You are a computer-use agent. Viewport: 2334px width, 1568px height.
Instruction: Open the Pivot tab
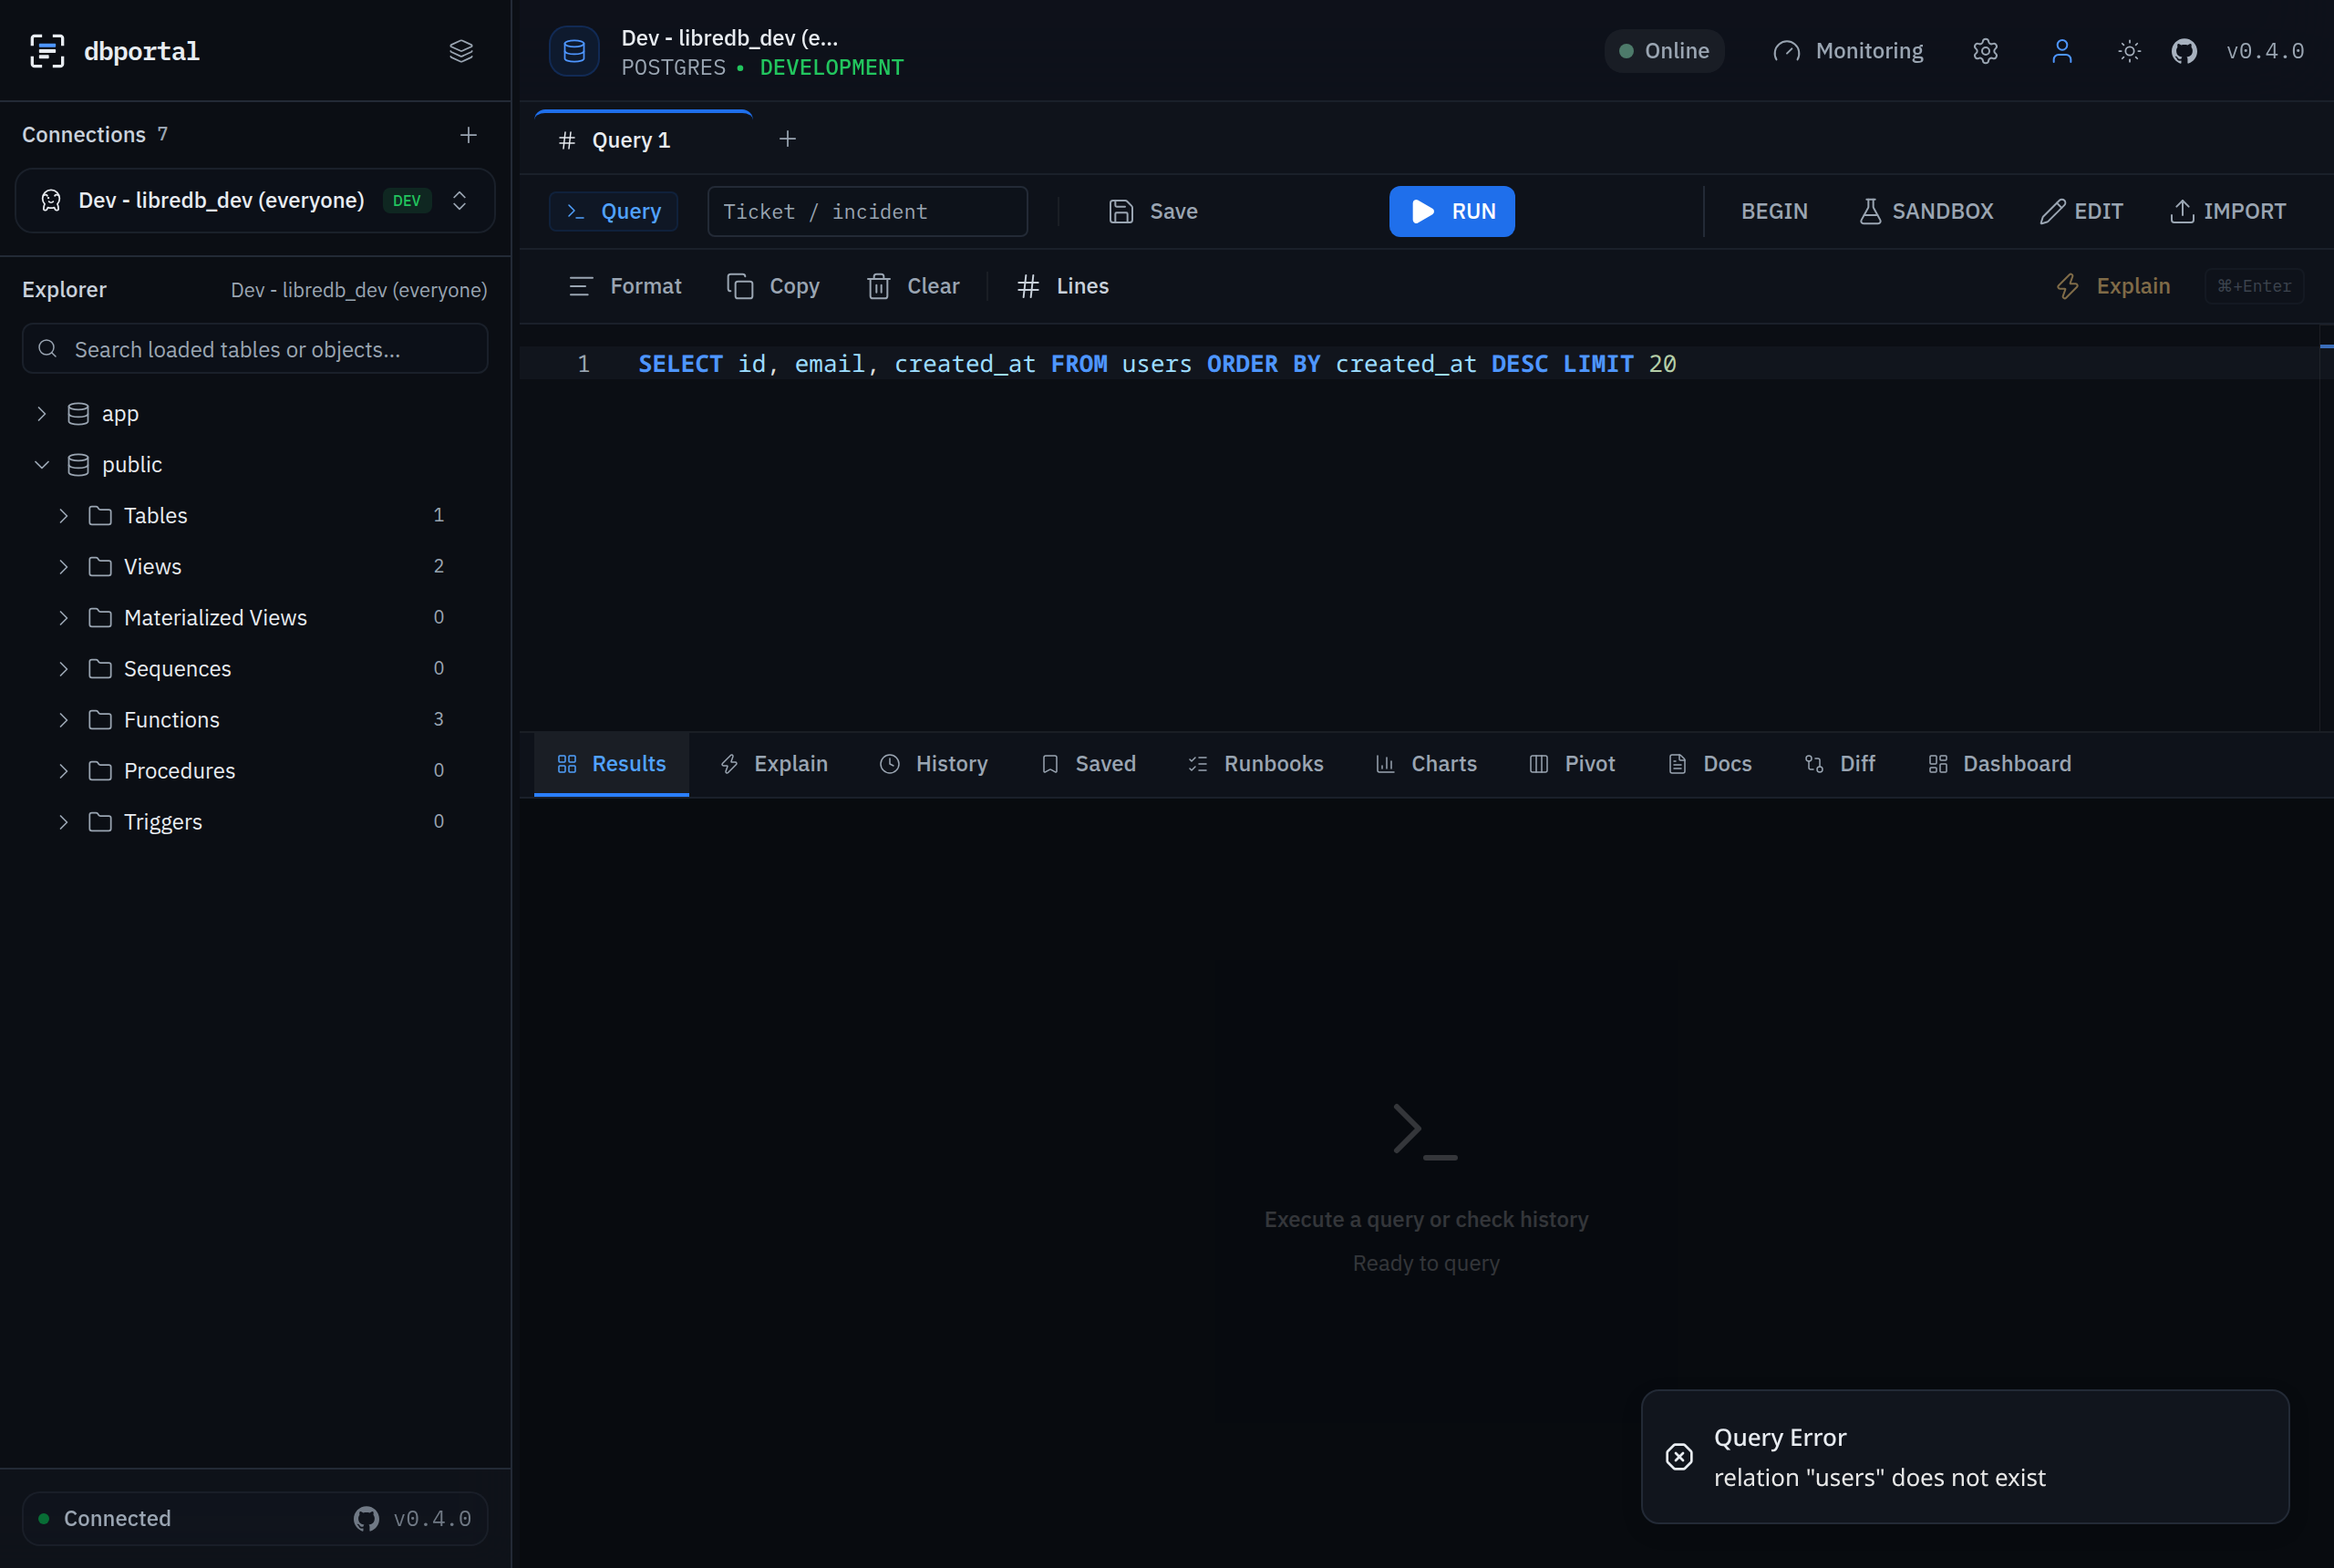1572,764
